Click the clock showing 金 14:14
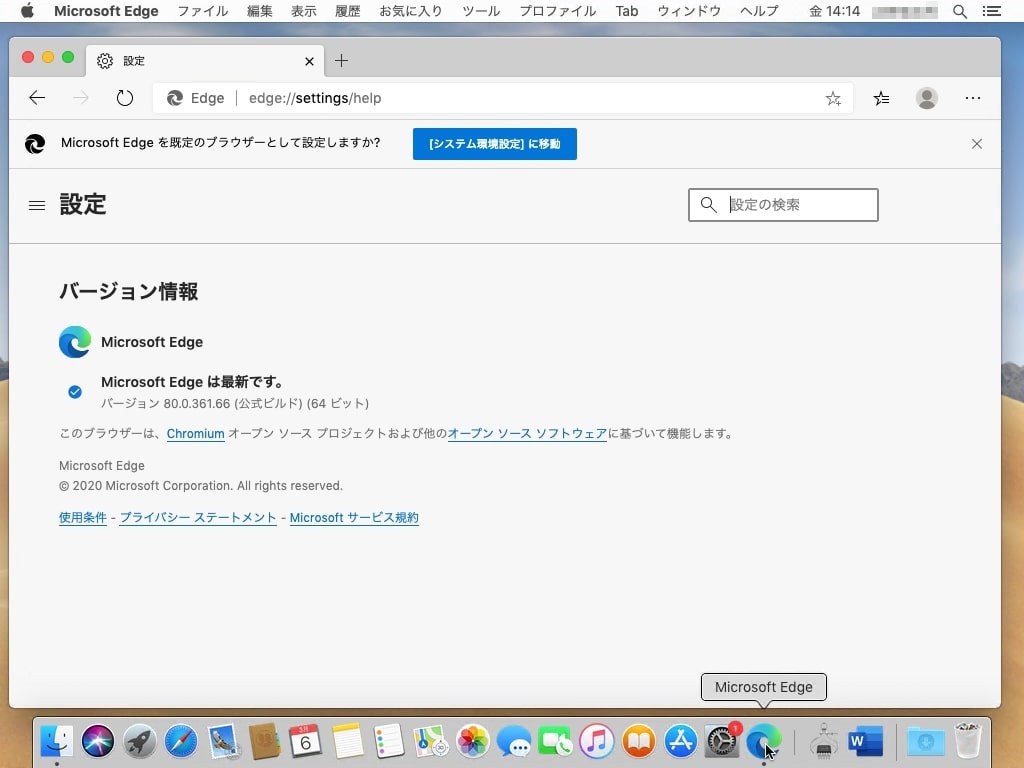The height and width of the screenshot is (768, 1024). [835, 11]
